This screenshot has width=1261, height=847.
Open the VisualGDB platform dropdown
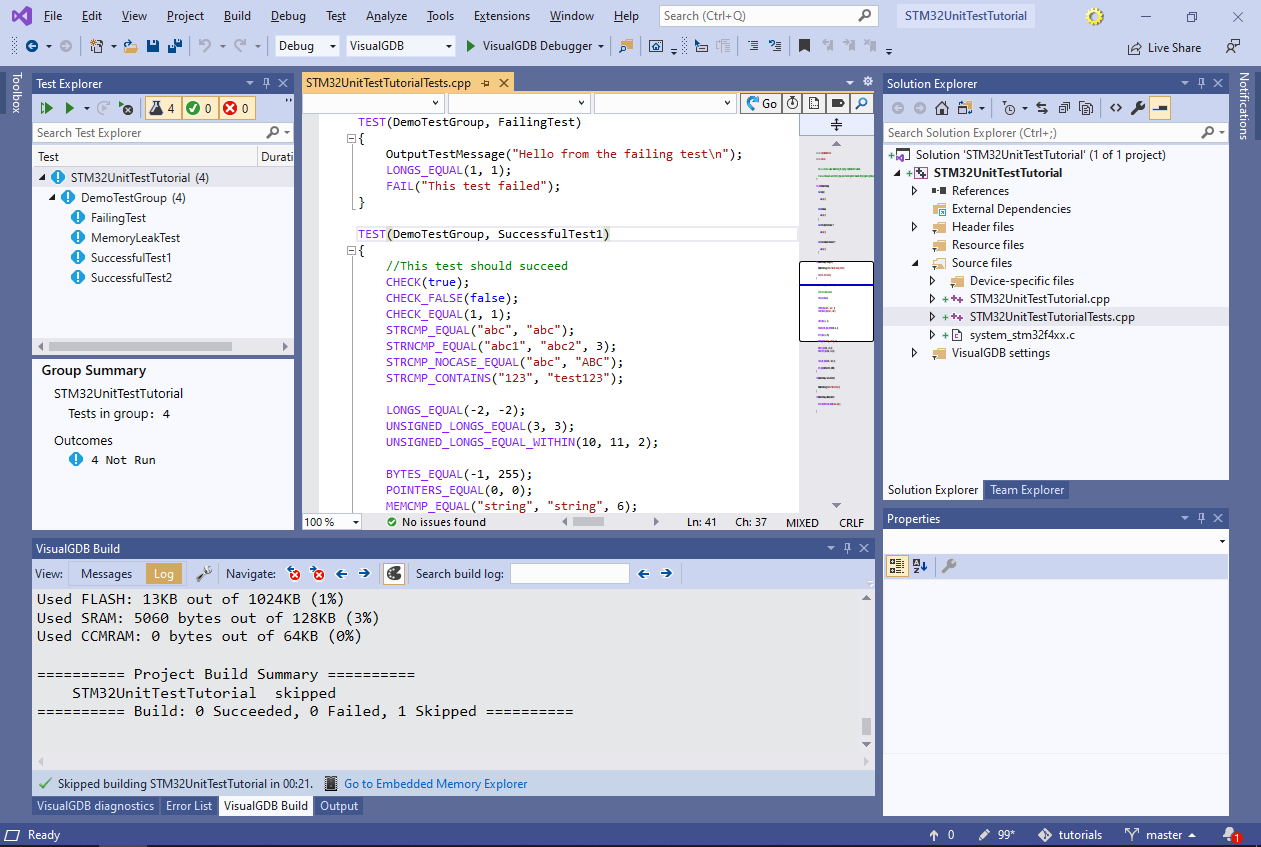pyautogui.click(x=402, y=46)
